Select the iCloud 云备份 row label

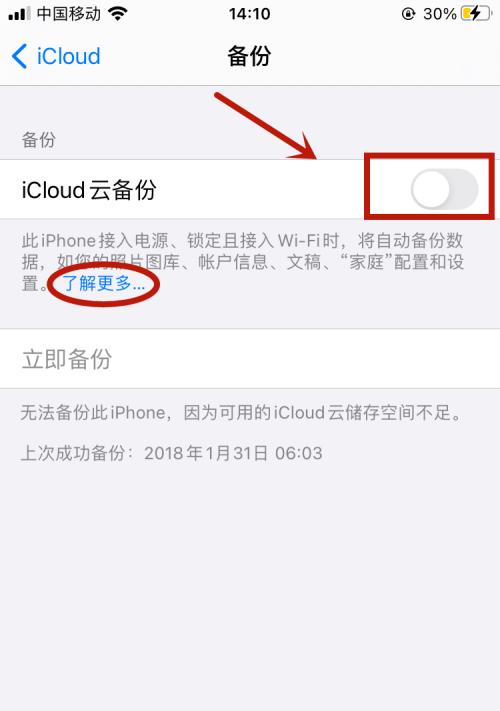click(89, 190)
